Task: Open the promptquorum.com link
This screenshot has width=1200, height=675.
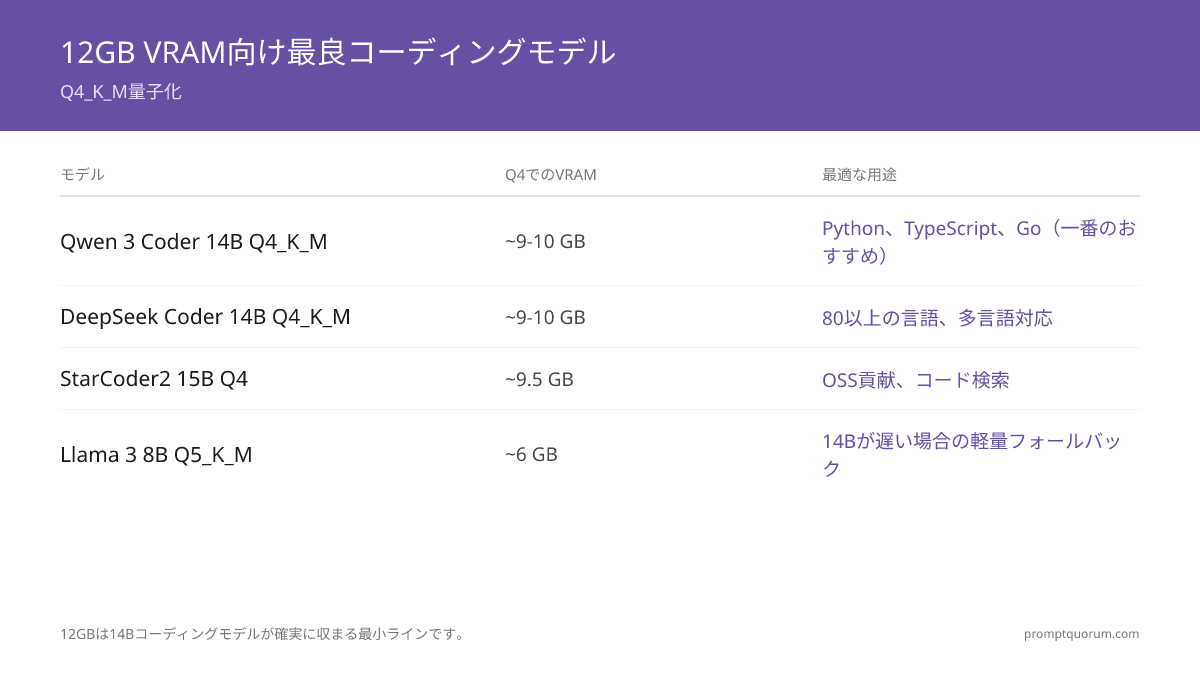Action: (x=1081, y=634)
